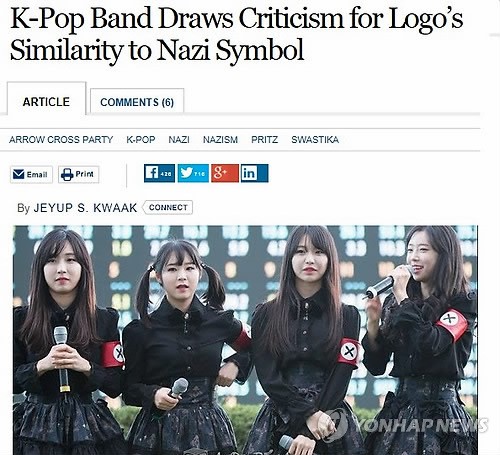Open the Comments (6) tab
Image resolution: width=500 pixels, height=455 pixels.
point(137,102)
